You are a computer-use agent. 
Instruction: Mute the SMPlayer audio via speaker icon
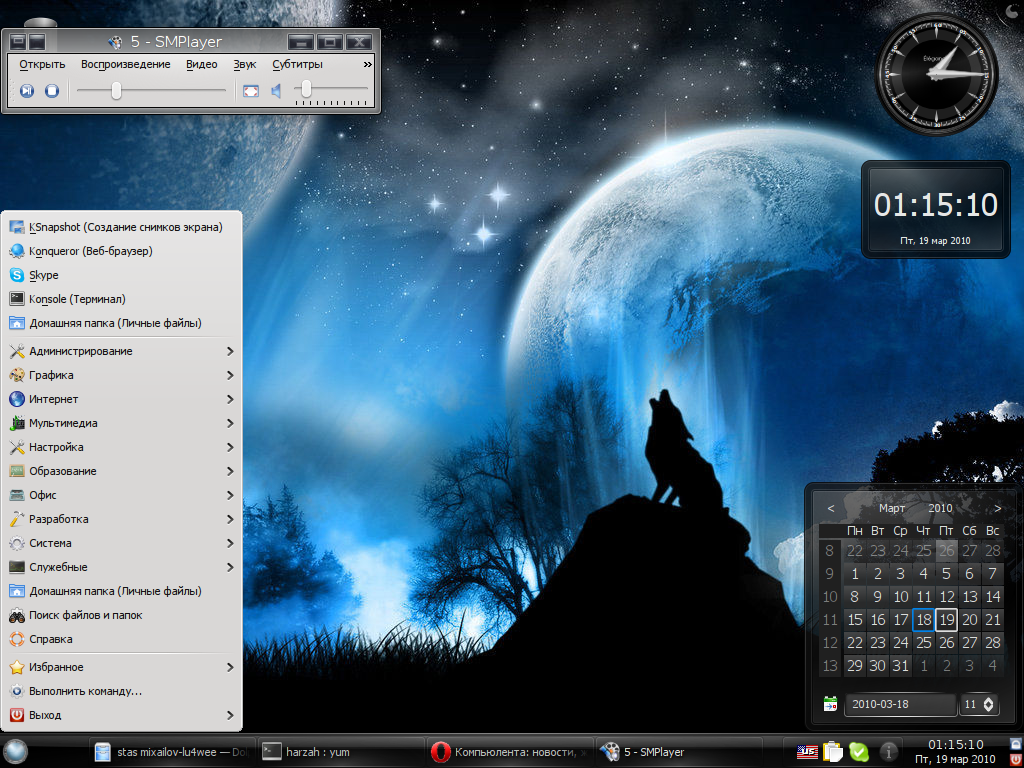[276, 91]
